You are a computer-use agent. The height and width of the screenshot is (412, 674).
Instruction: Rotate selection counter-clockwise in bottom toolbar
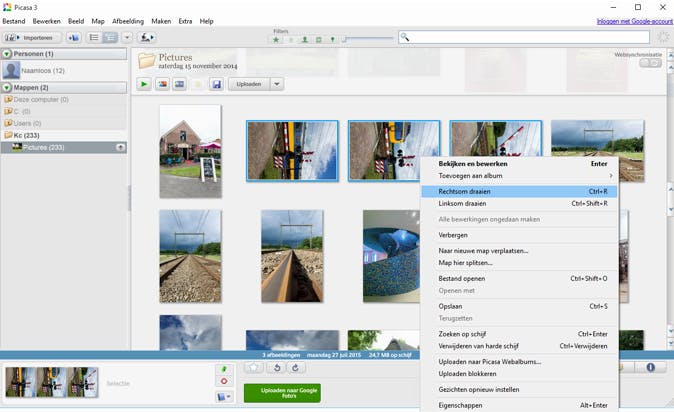(277, 368)
